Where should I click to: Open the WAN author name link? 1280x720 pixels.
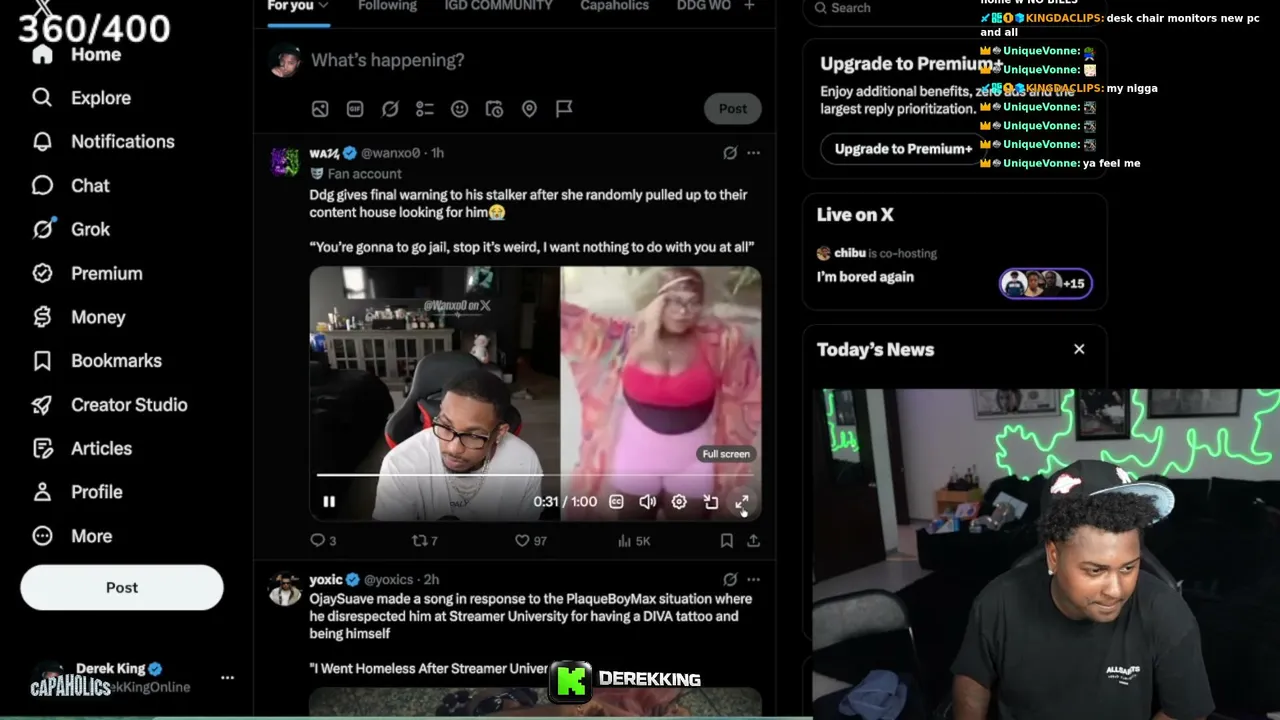pyautogui.click(x=324, y=153)
